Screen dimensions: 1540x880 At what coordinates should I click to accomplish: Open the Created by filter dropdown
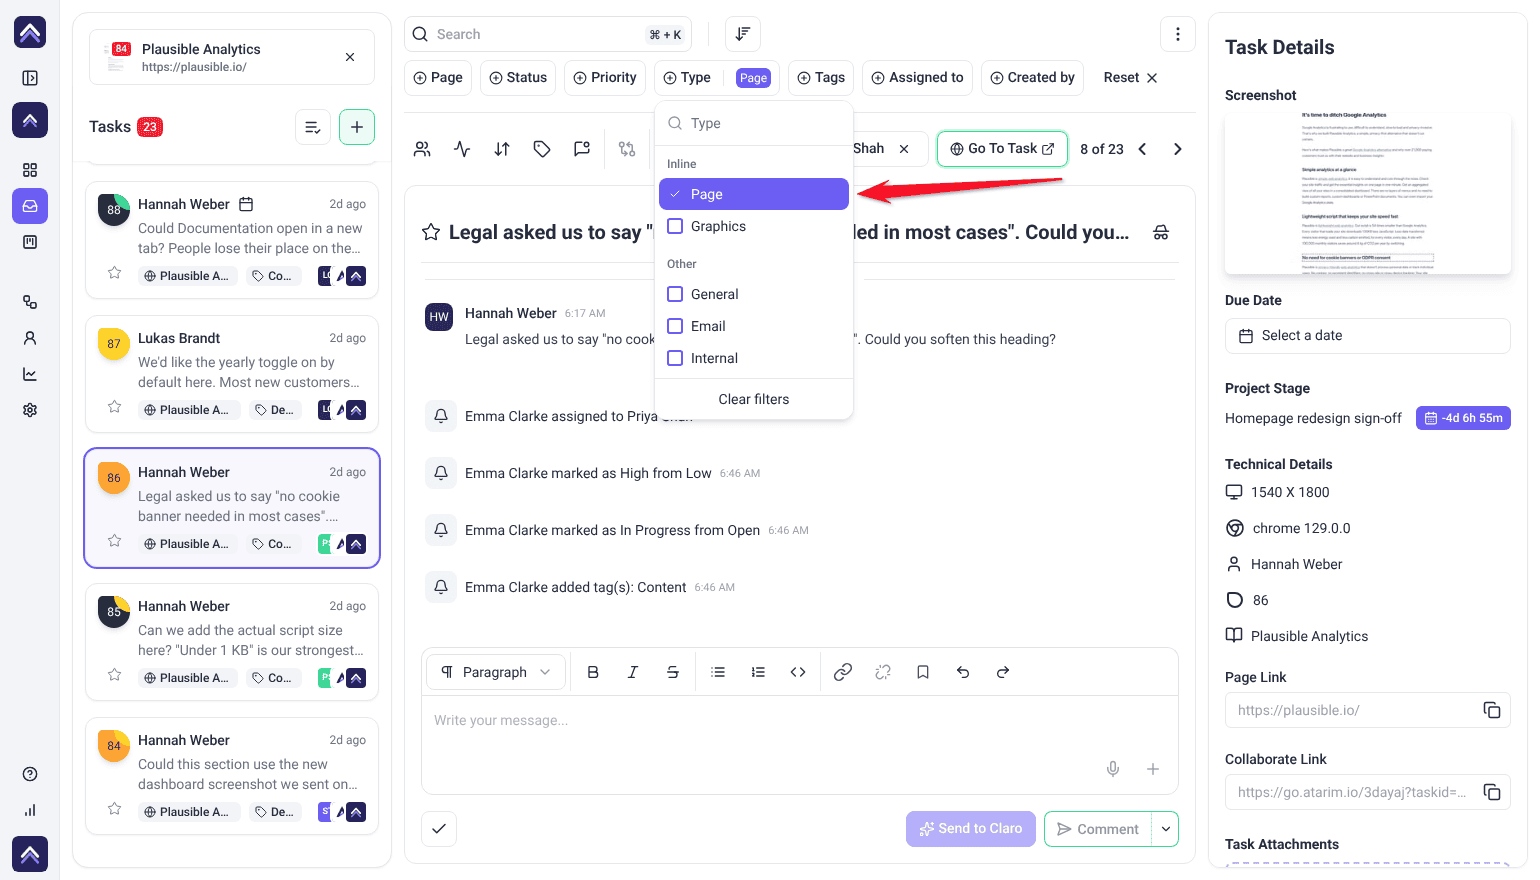point(1032,77)
